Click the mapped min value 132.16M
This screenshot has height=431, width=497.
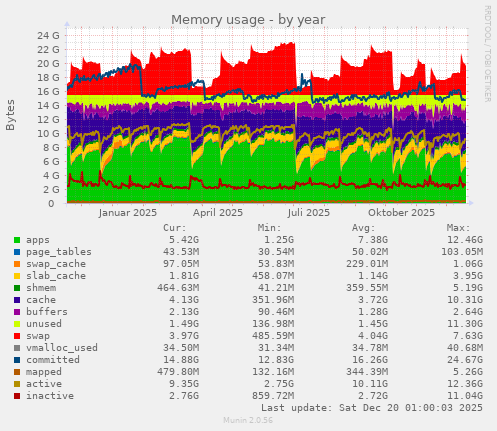coord(273,372)
